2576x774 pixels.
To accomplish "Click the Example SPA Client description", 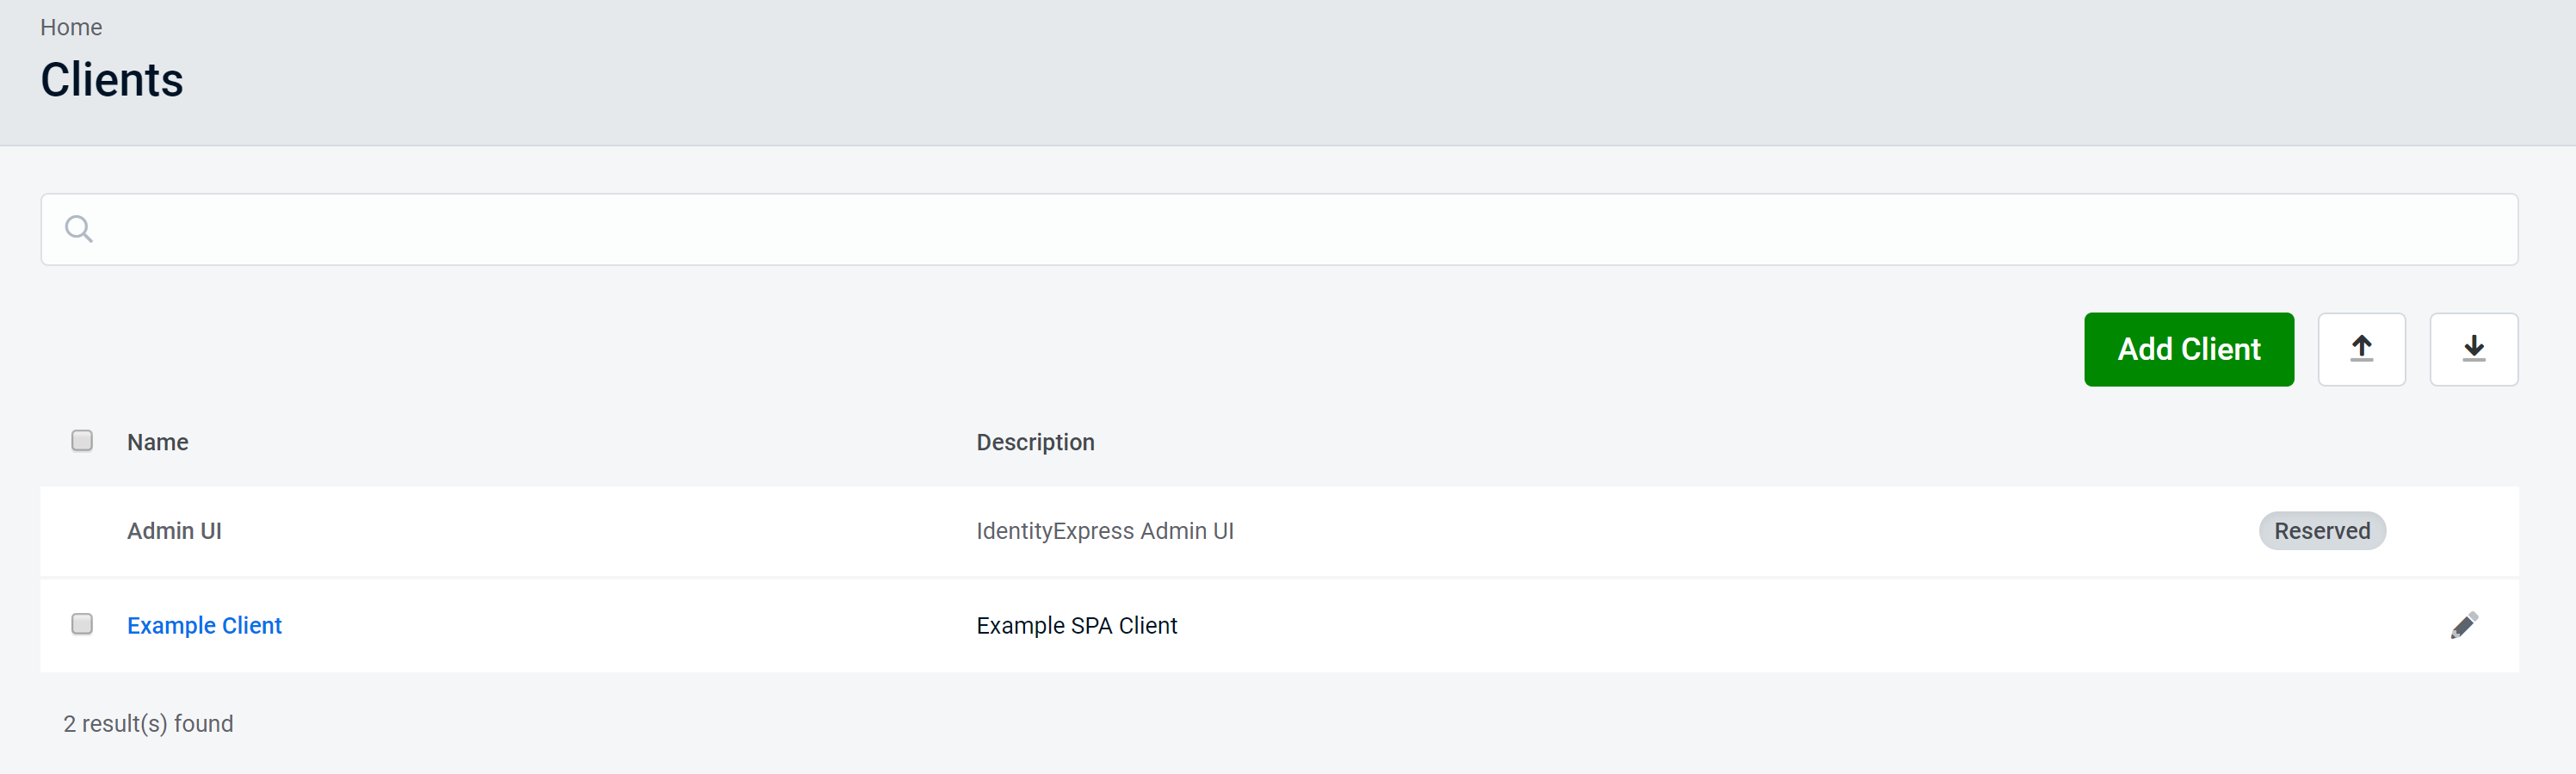I will tap(1076, 625).
